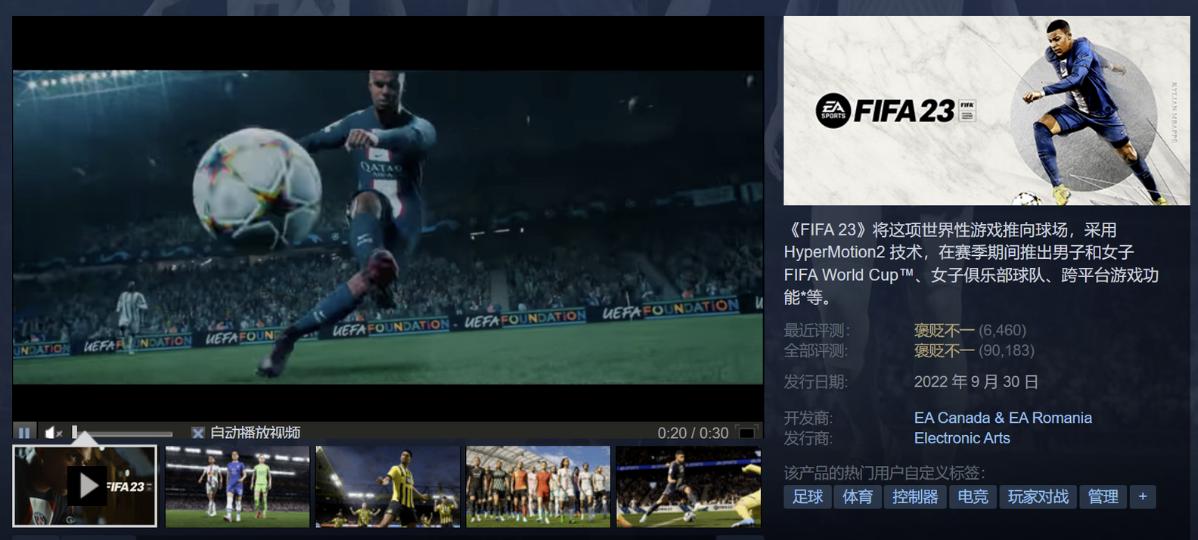This screenshot has height=540, width=1198.
Task: Open the screenshot of three players walking out
Action: click(x=238, y=487)
